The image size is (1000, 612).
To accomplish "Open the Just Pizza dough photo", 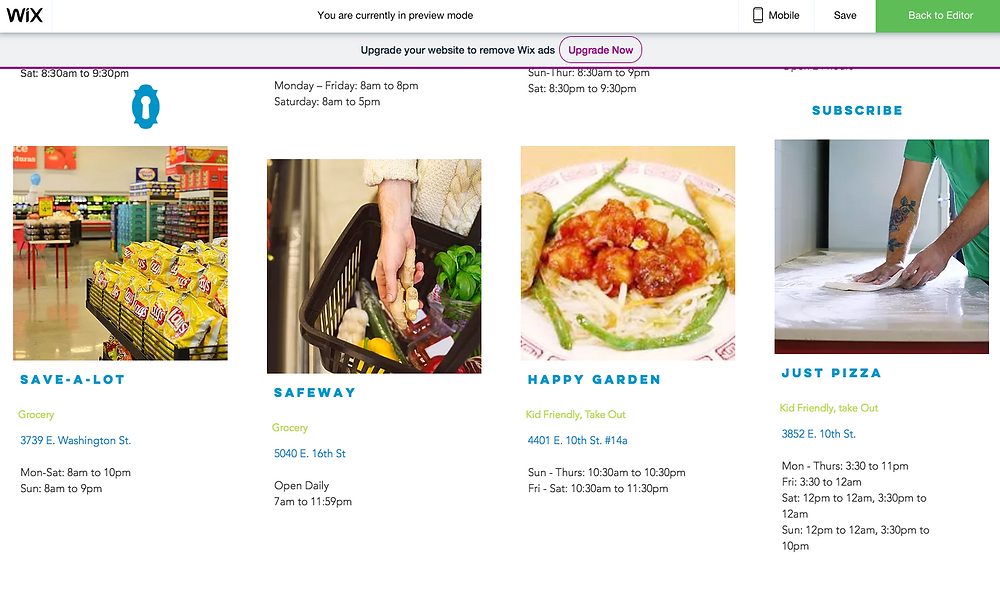I will (881, 247).
